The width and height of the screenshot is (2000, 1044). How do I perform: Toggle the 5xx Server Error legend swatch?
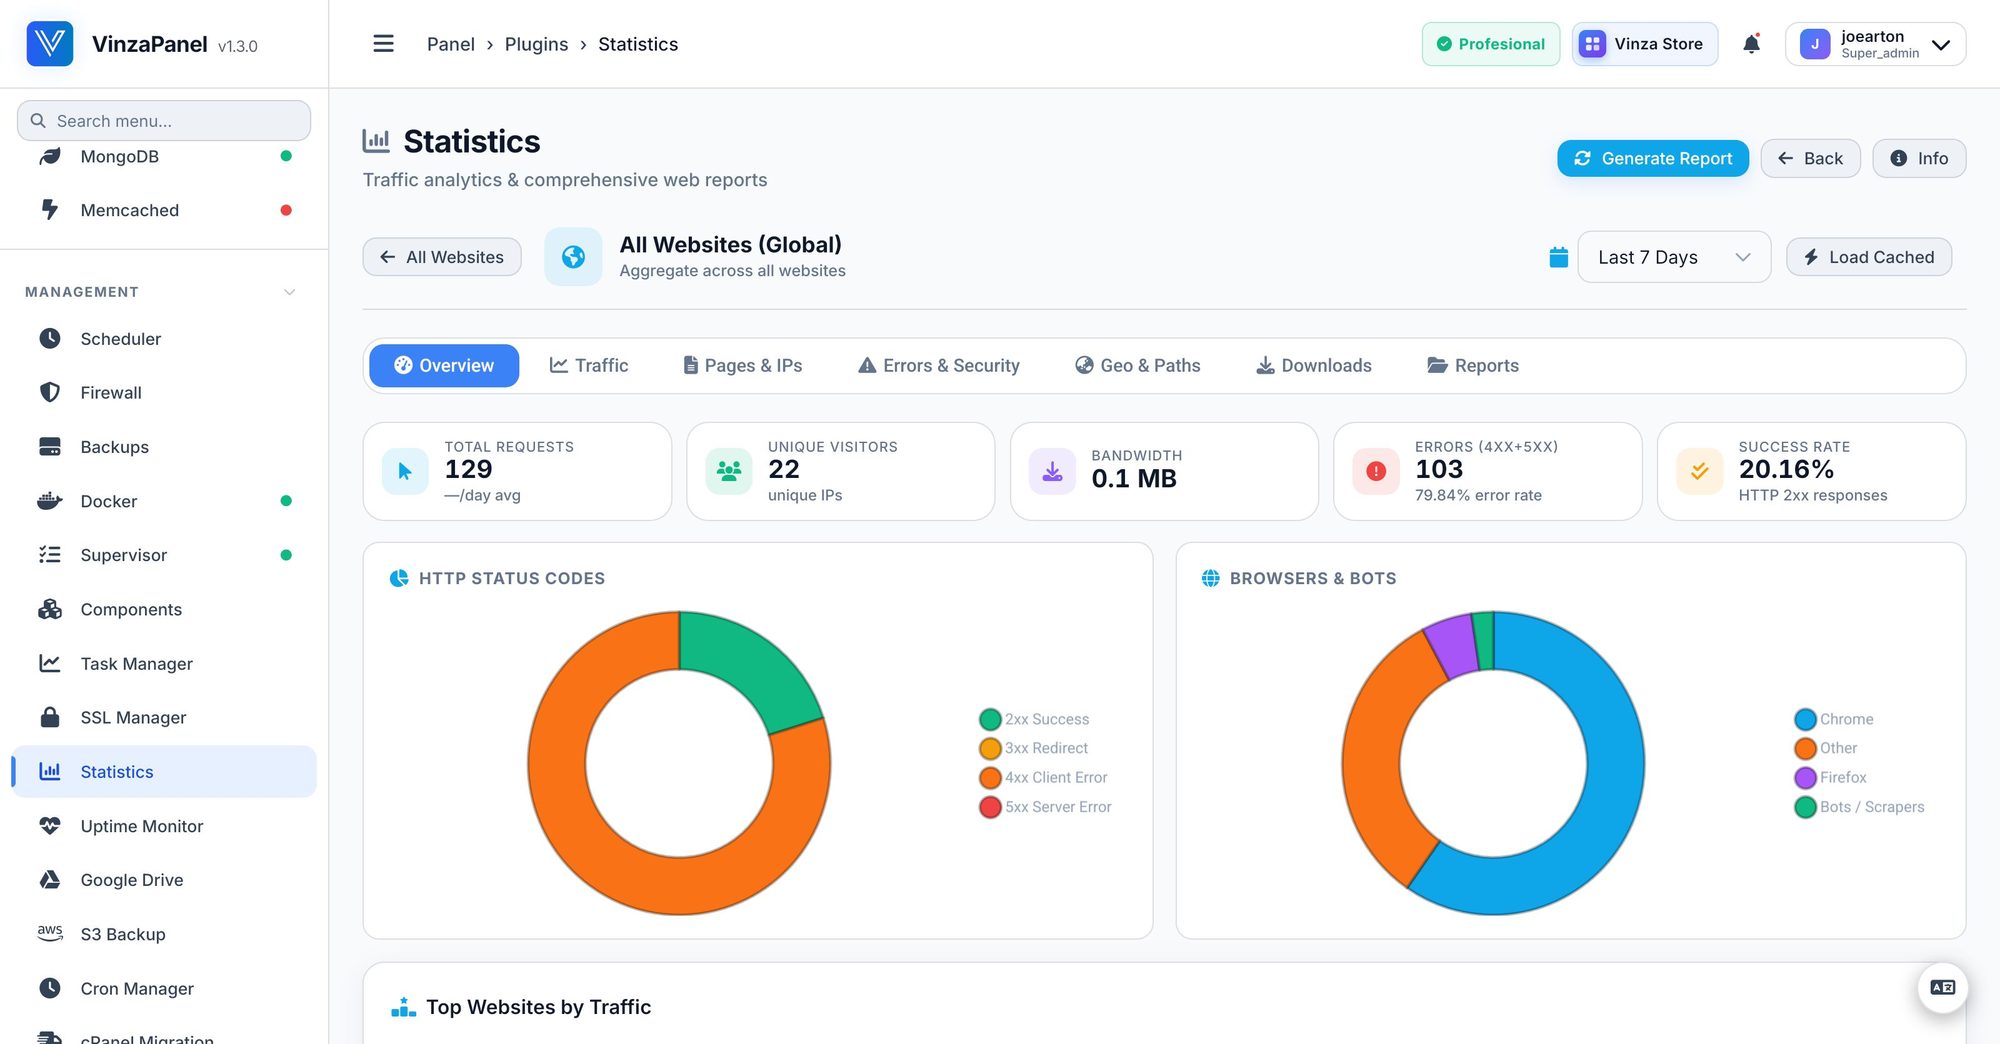tap(990, 807)
